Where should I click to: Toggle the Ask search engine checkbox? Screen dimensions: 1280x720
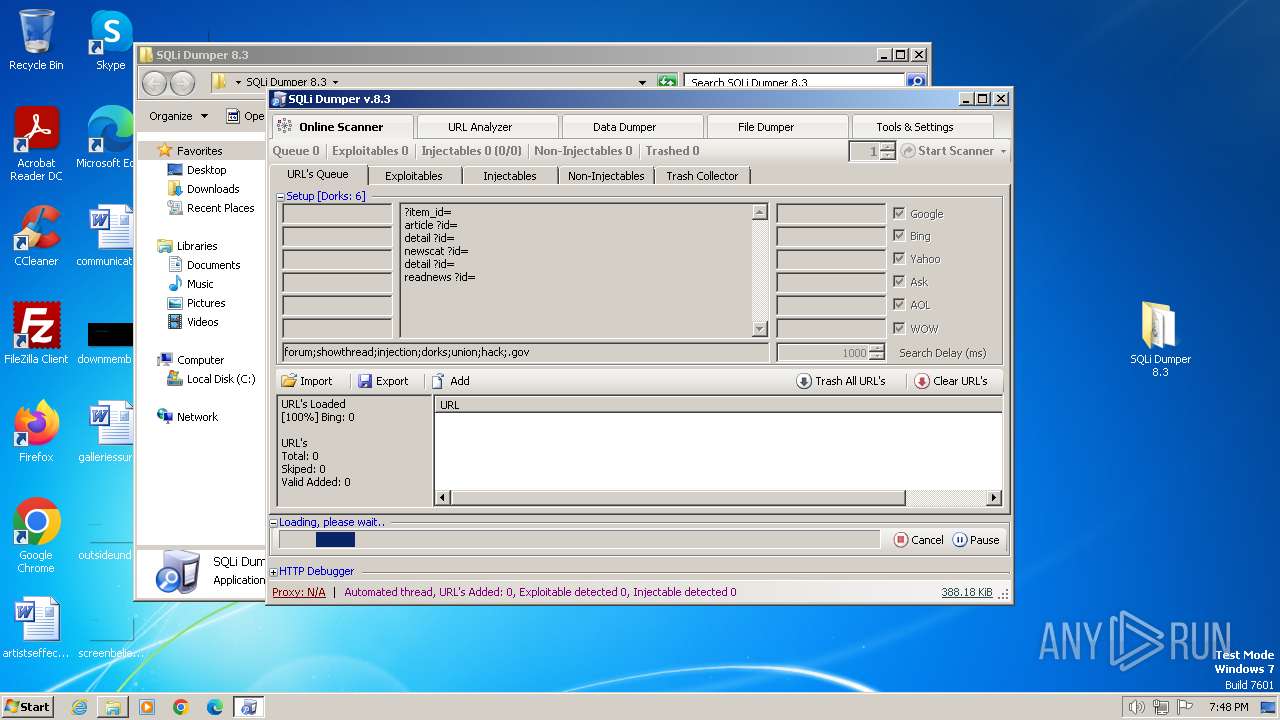click(899, 281)
